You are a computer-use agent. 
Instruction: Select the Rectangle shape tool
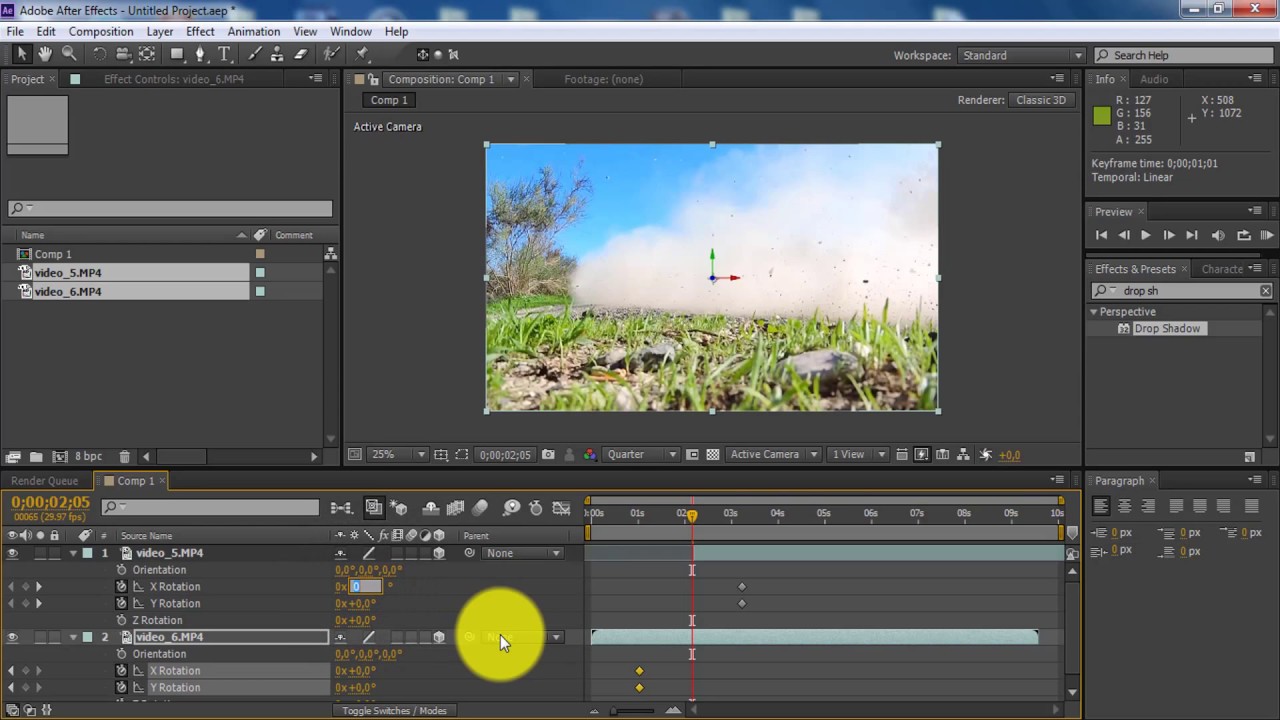pyautogui.click(x=177, y=54)
